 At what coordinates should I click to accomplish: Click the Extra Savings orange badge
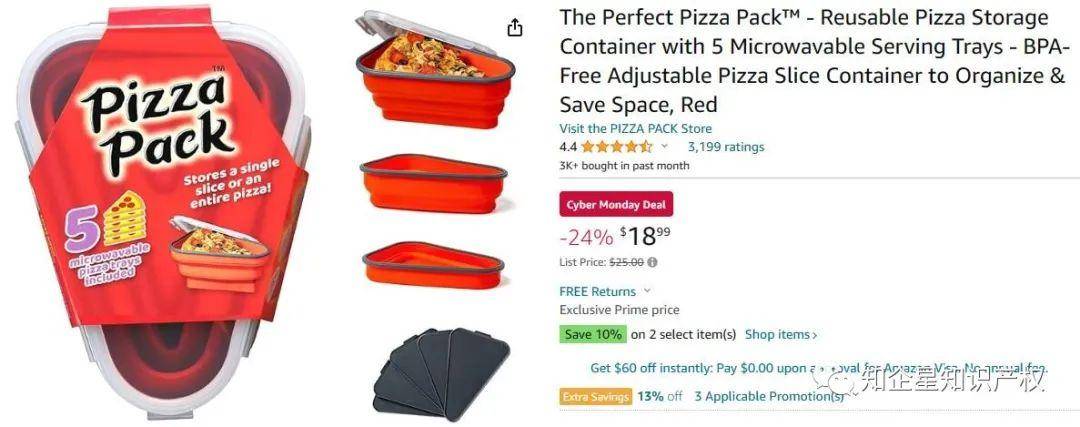coord(596,397)
